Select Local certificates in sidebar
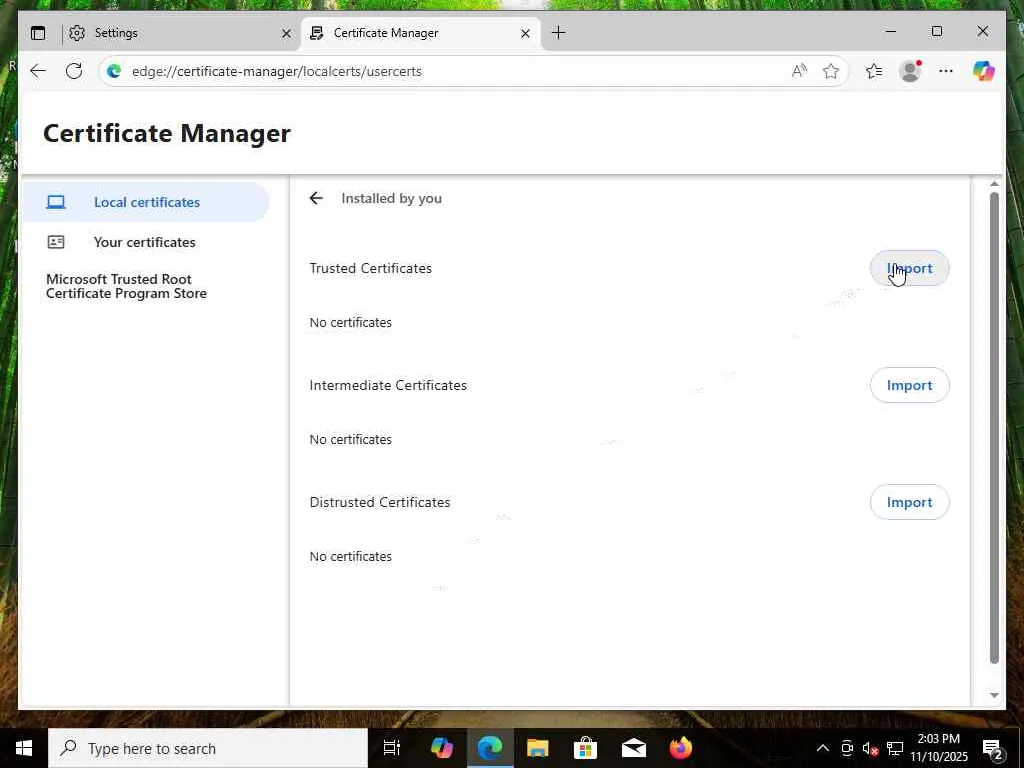1024x768 pixels. click(x=146, y=202)
